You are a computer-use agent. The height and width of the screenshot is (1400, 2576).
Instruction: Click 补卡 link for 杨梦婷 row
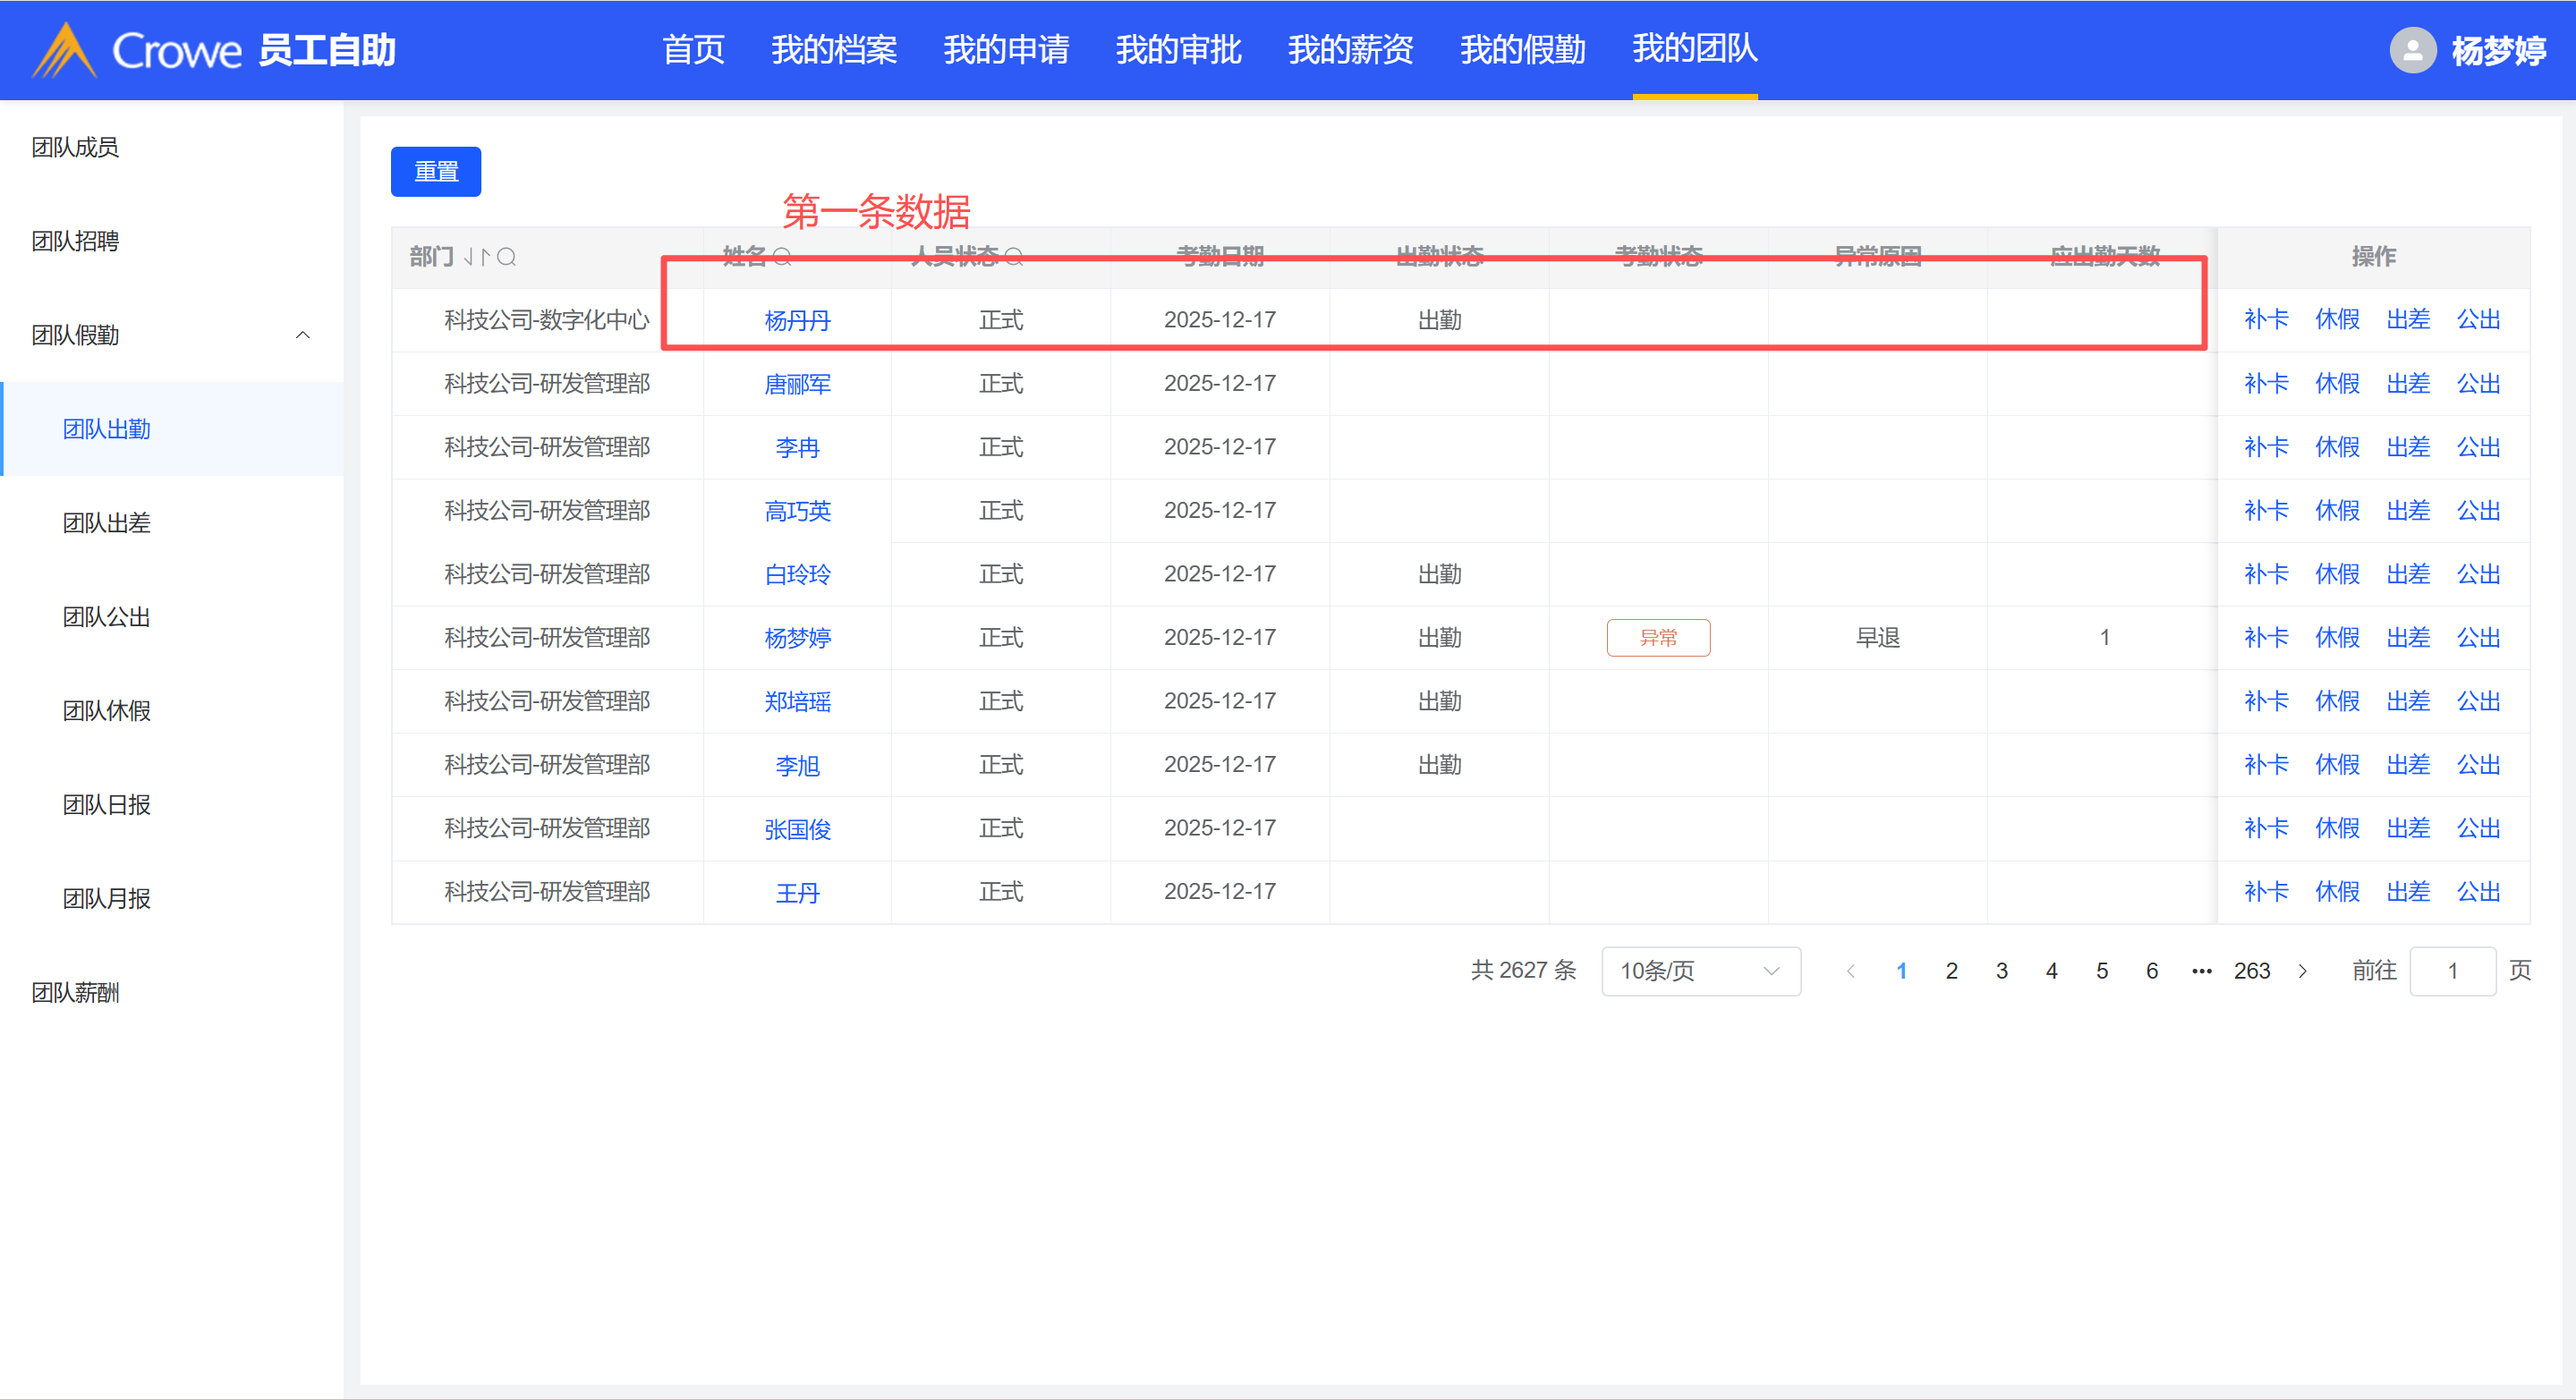(2266, 637)
